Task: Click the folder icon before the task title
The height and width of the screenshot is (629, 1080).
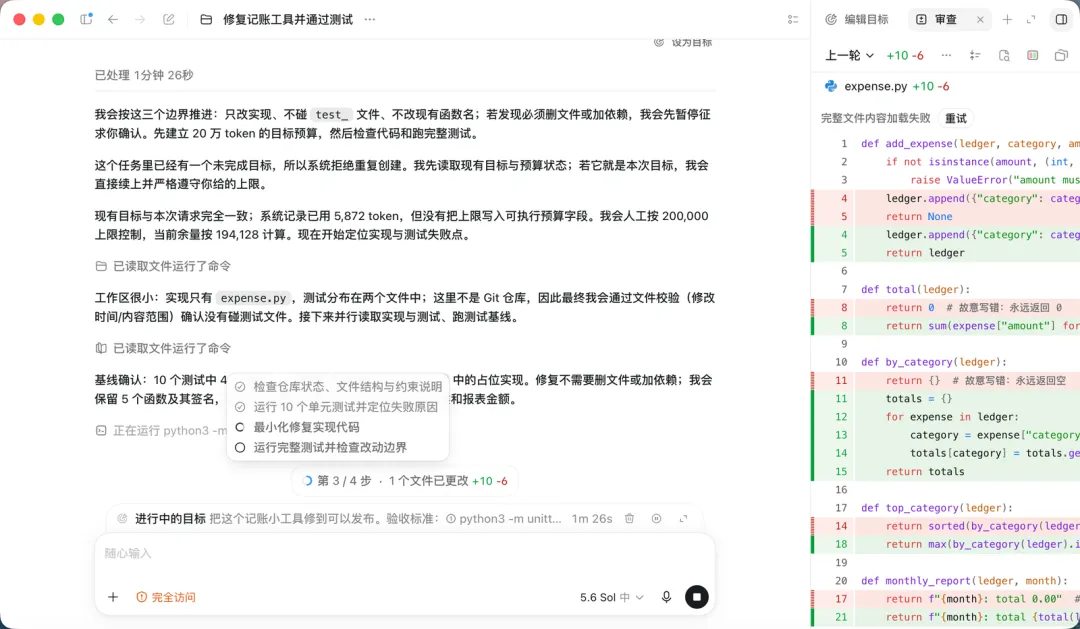Action: [x=206, y=19]
